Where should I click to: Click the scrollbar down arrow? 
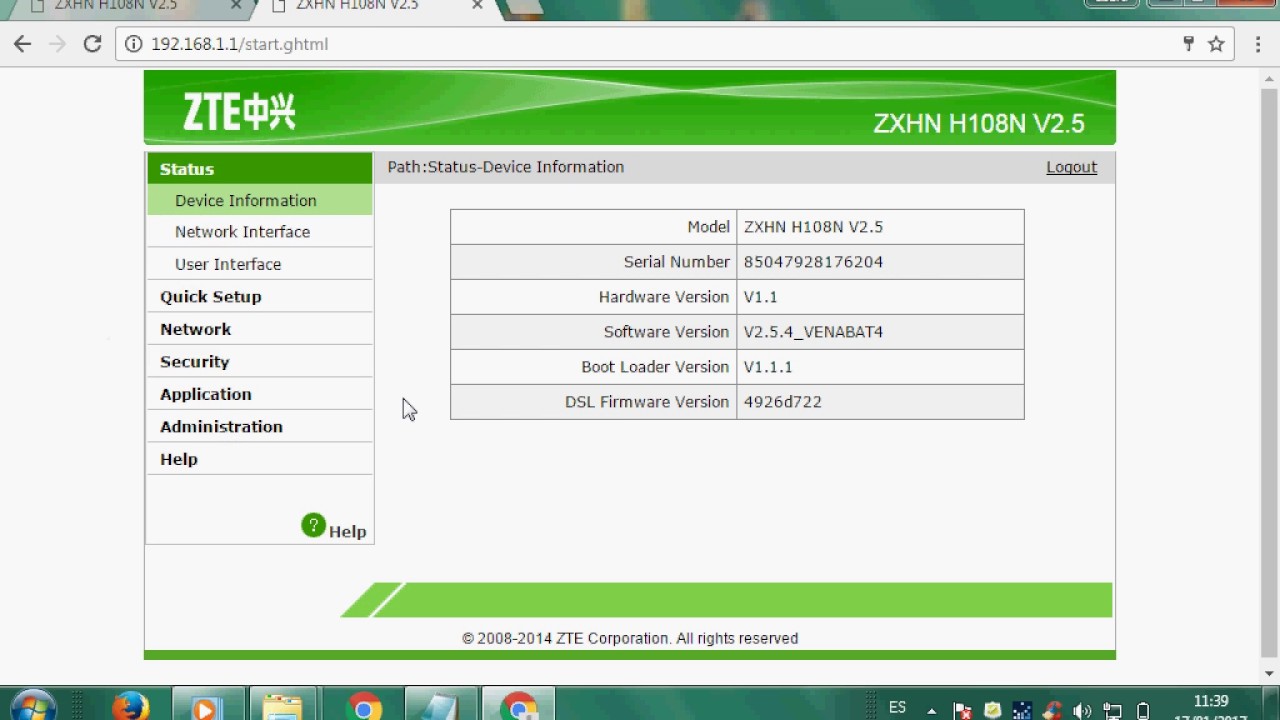(1270, 674)
